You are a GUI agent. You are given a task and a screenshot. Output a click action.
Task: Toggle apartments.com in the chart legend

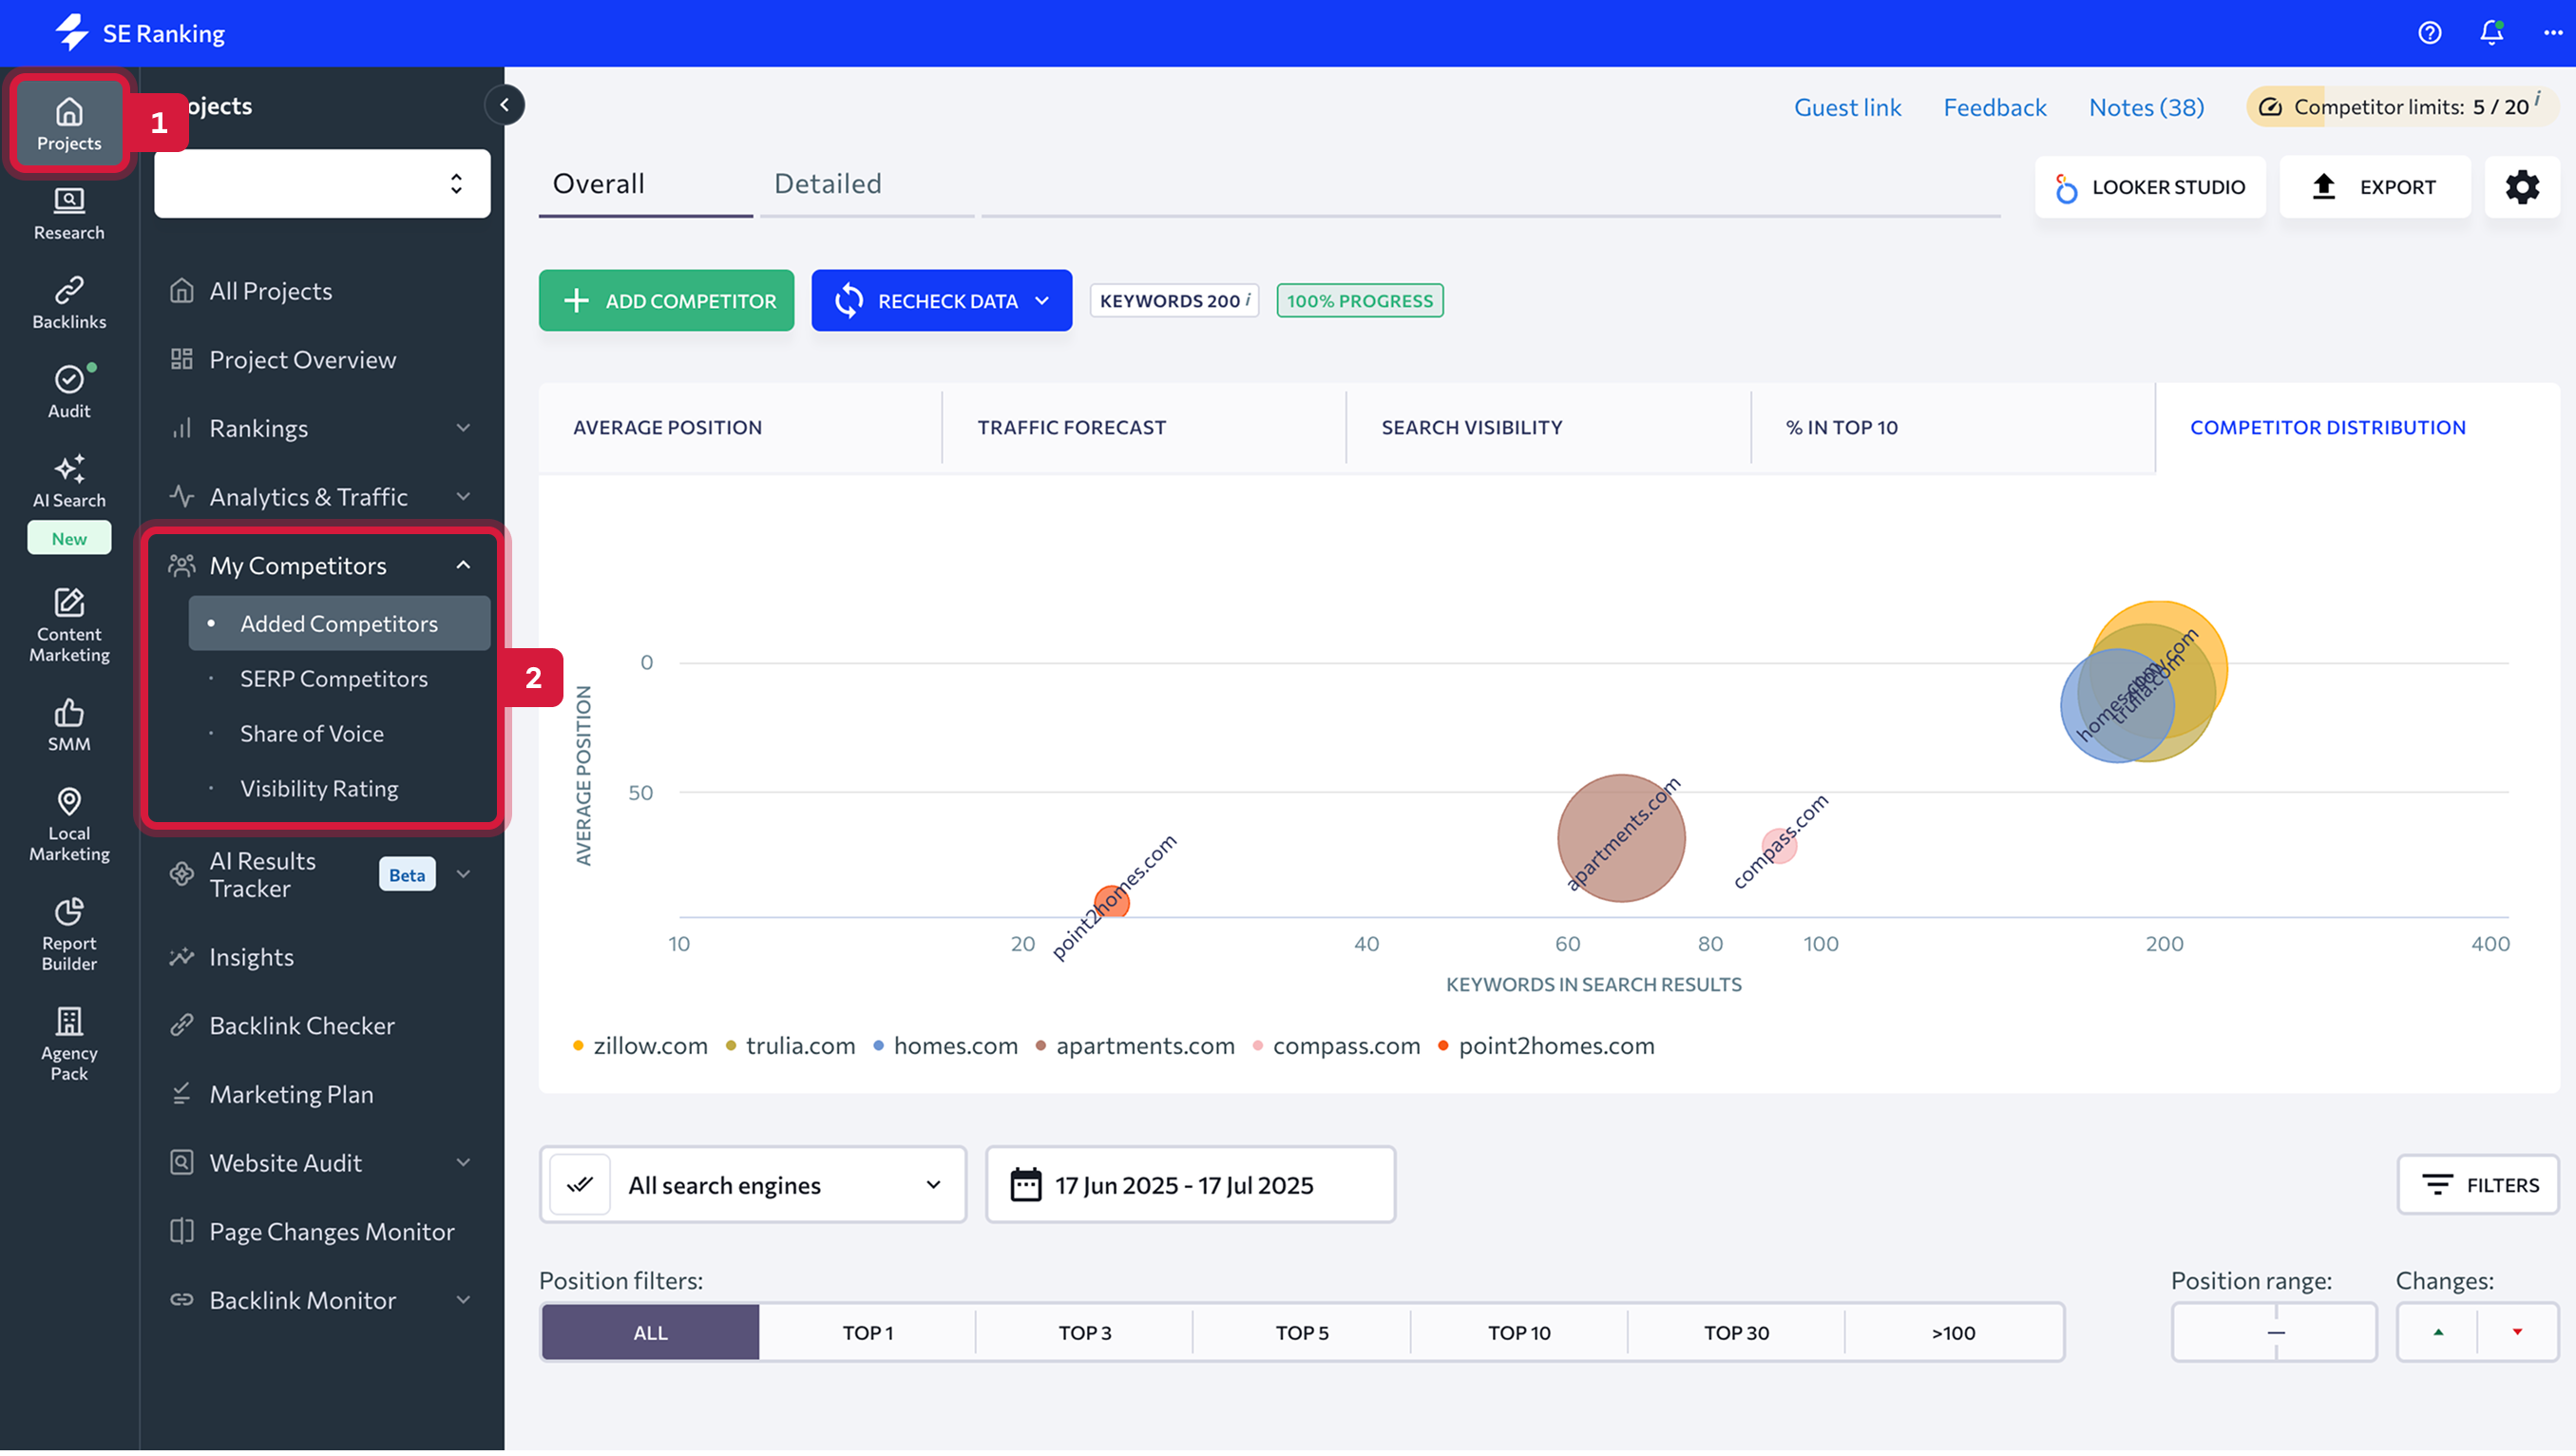click(x=1134, y=1046)
